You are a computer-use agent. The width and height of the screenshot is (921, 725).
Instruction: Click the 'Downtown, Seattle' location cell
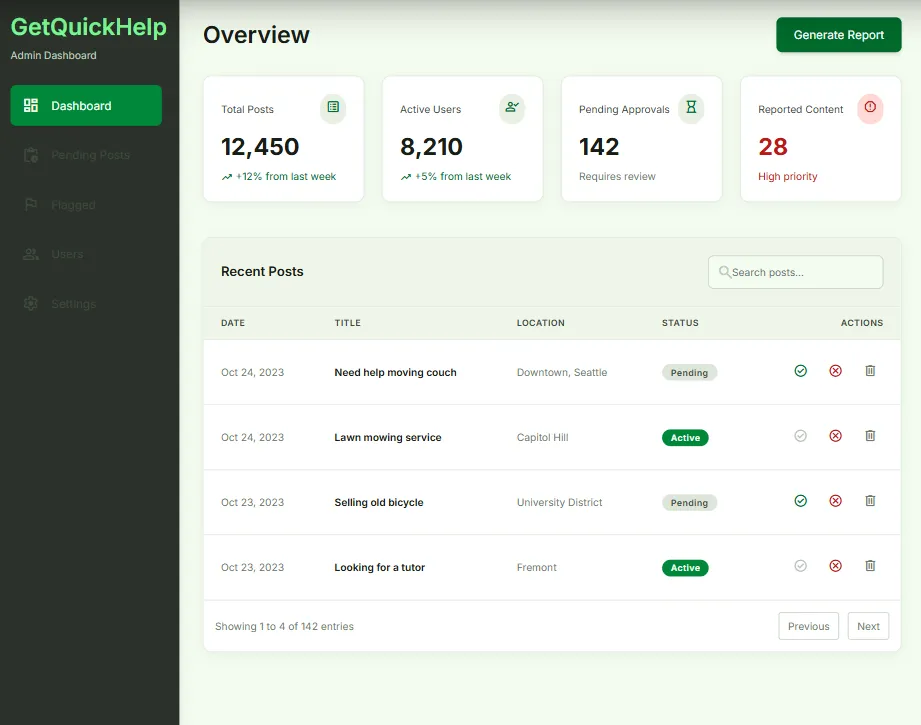pos(562,372)
